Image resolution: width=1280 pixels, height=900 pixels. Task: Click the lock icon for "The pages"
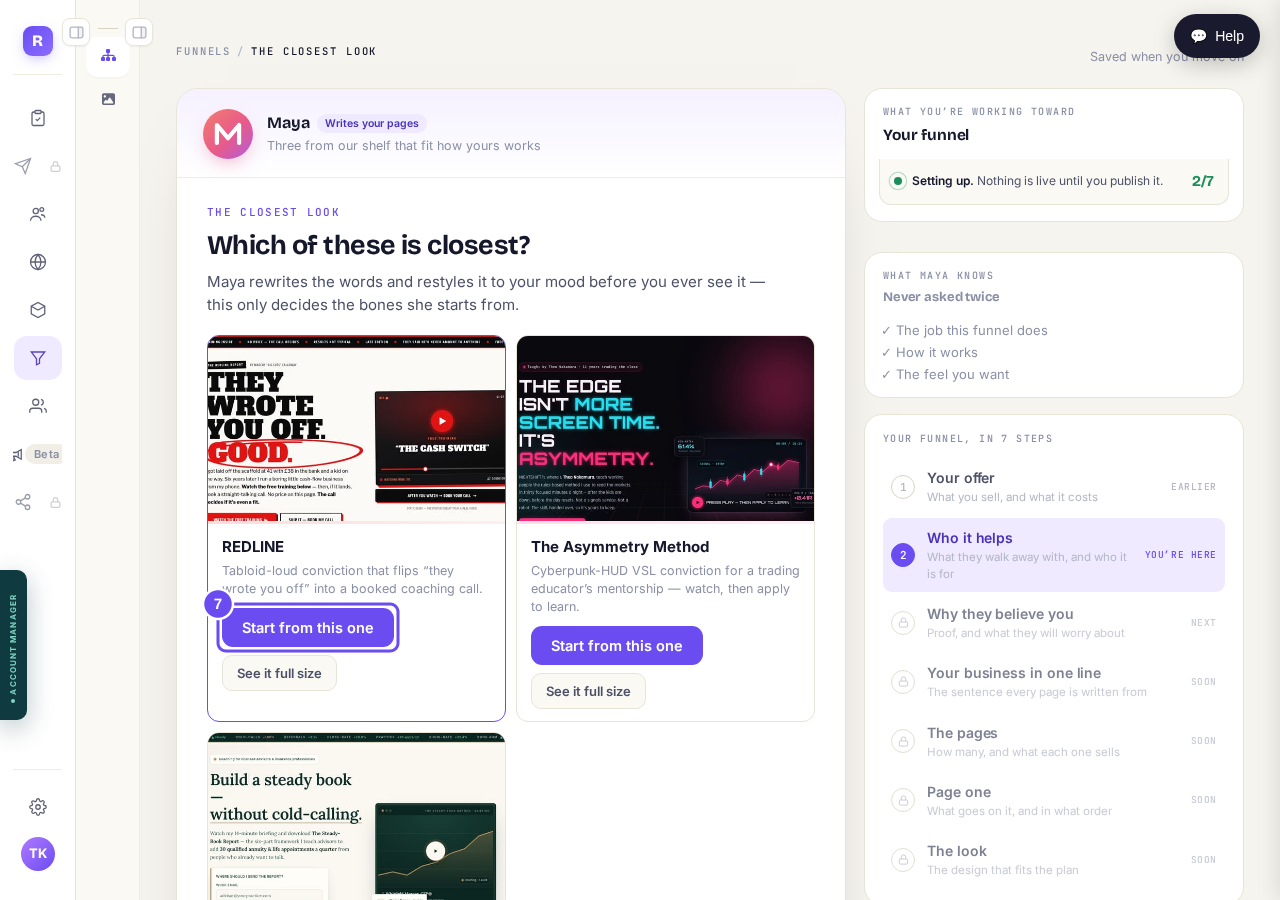(x=903, y=741)
